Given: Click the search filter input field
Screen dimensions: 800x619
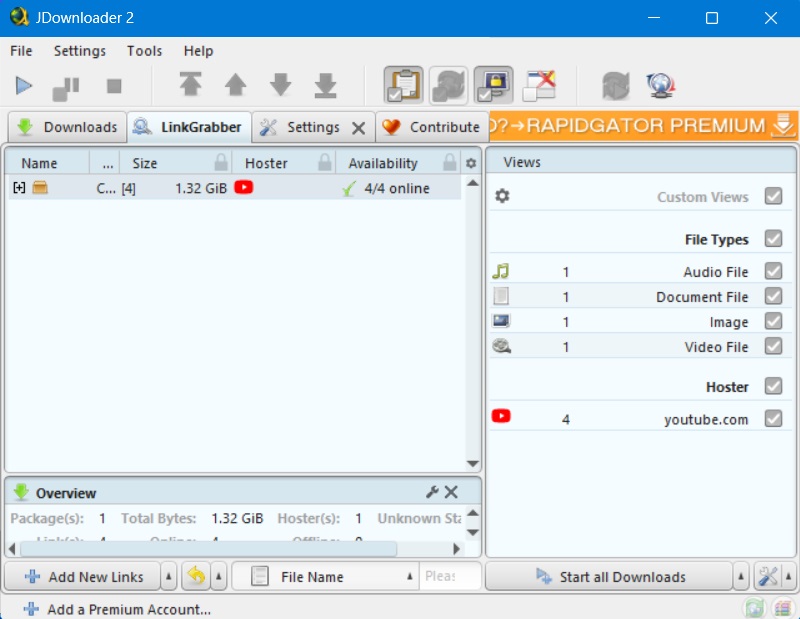Looking at the screenshot, I should pyautogui.click(x=448, y=576).
